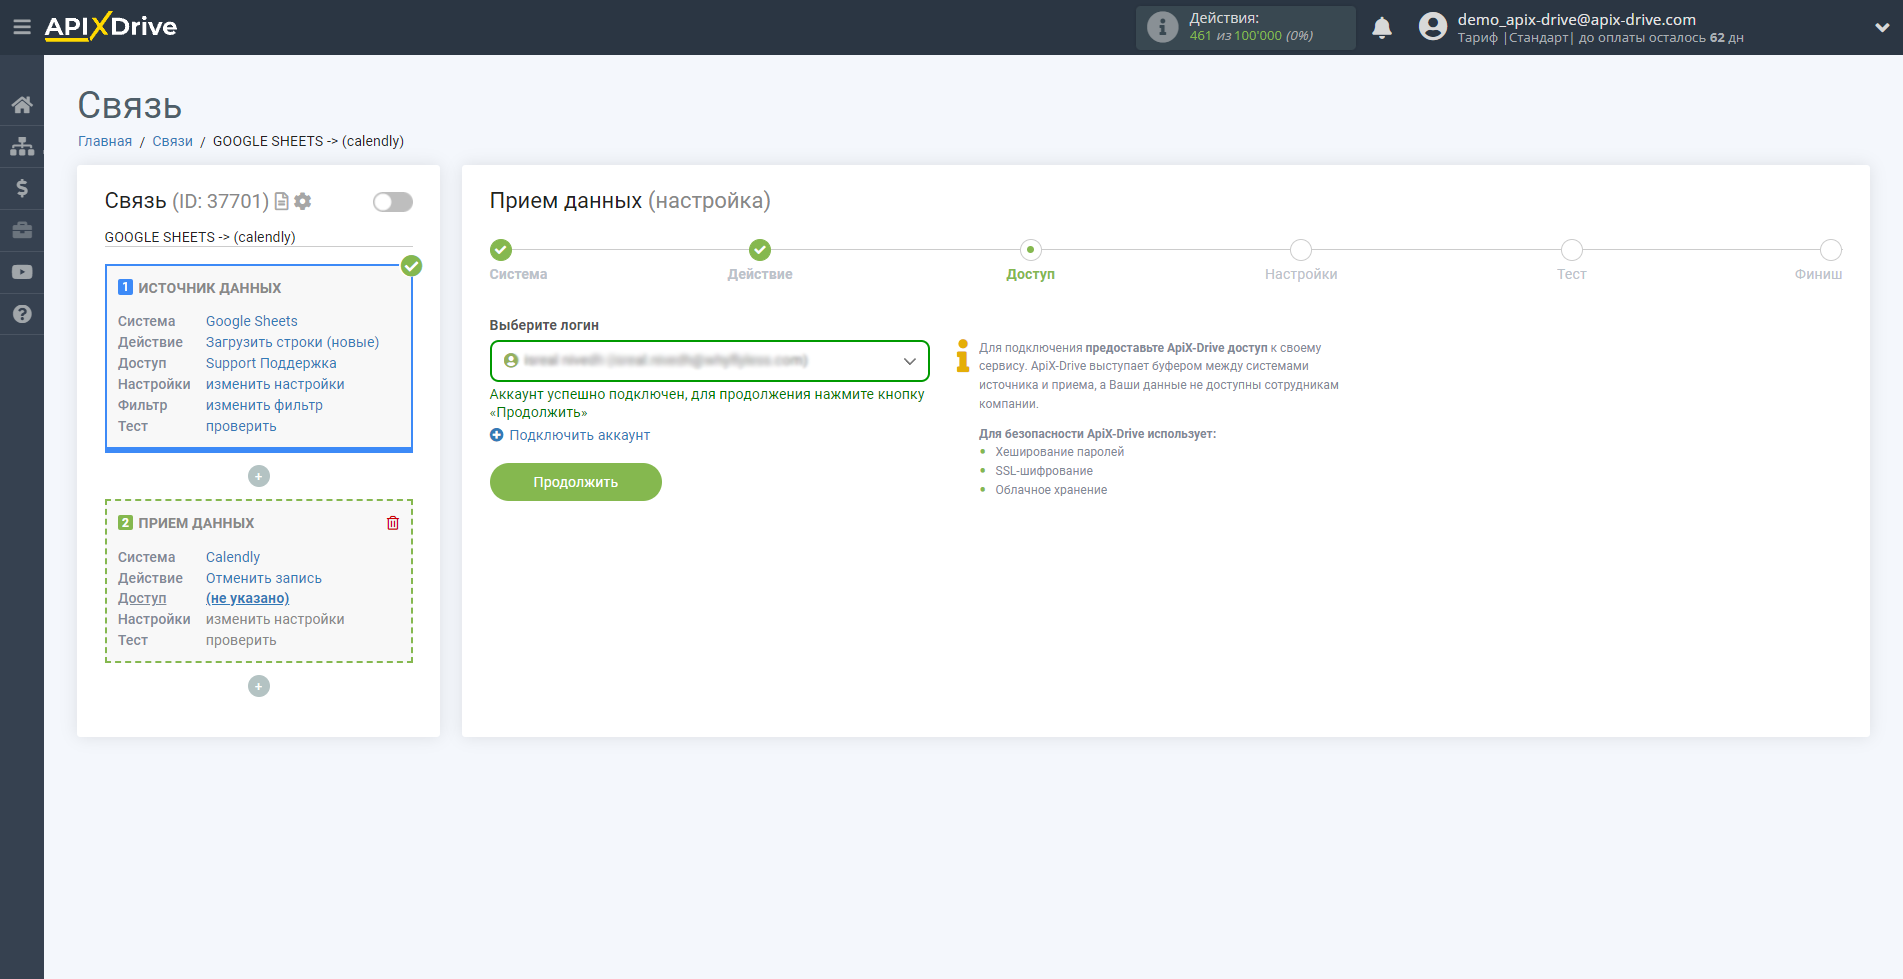Click the connection document copy icon
The image size is (1903, 979).
pyautogui.click(x=282, y=201)
